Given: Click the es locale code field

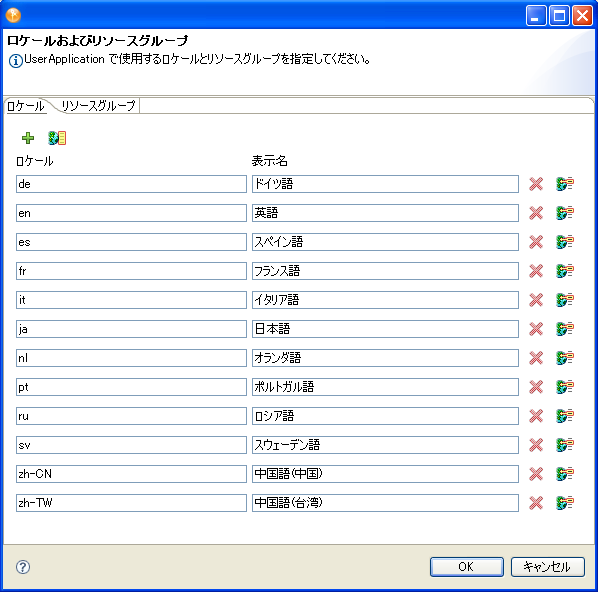Looking at the screenshot, I should (131, 242).
